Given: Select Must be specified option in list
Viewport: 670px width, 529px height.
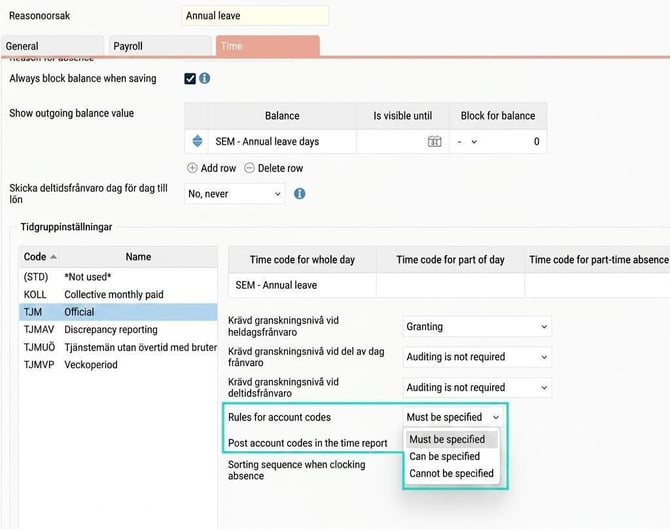Looking at the screenshot, I should (452, 439).
